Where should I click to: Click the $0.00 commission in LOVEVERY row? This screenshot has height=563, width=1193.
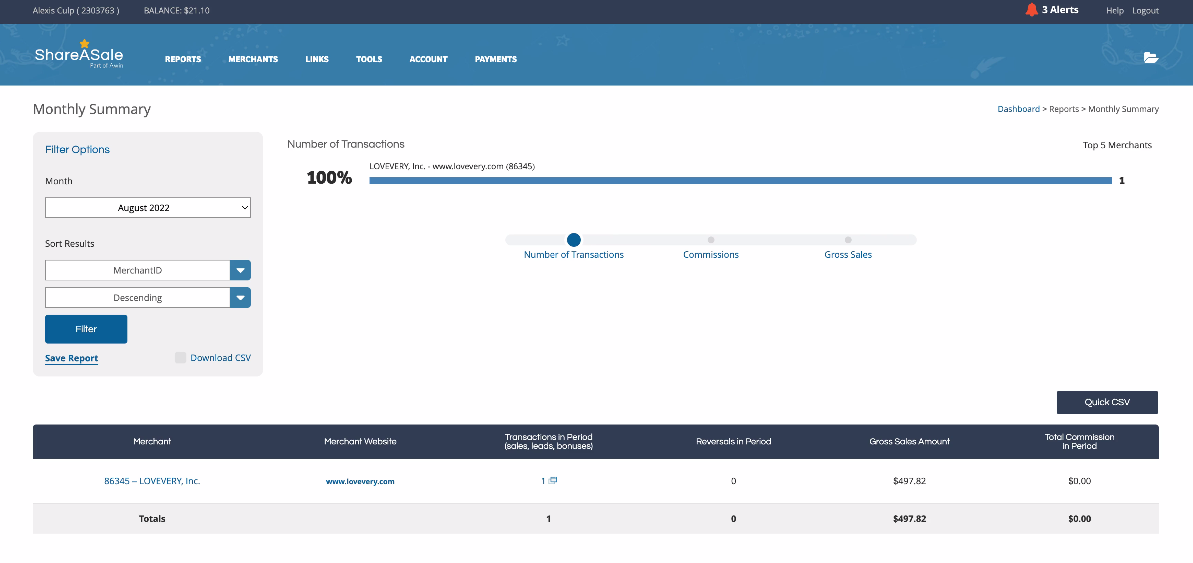(1079, 481)
